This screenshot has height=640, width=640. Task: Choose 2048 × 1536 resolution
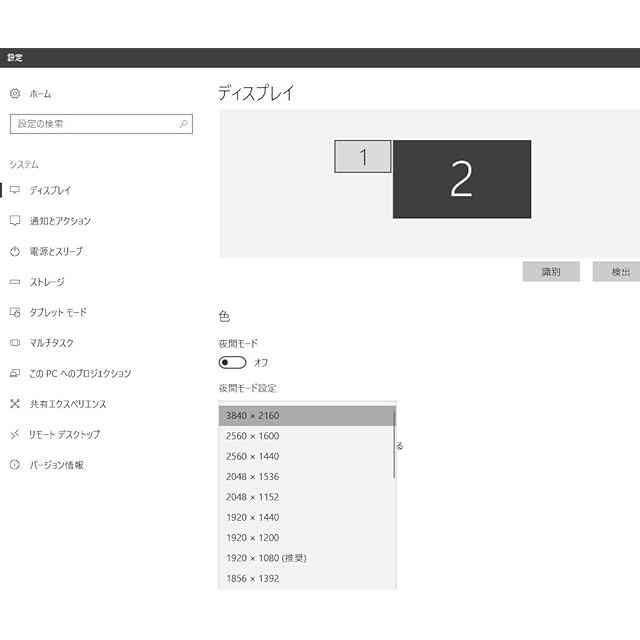click(x=306, y=477)
